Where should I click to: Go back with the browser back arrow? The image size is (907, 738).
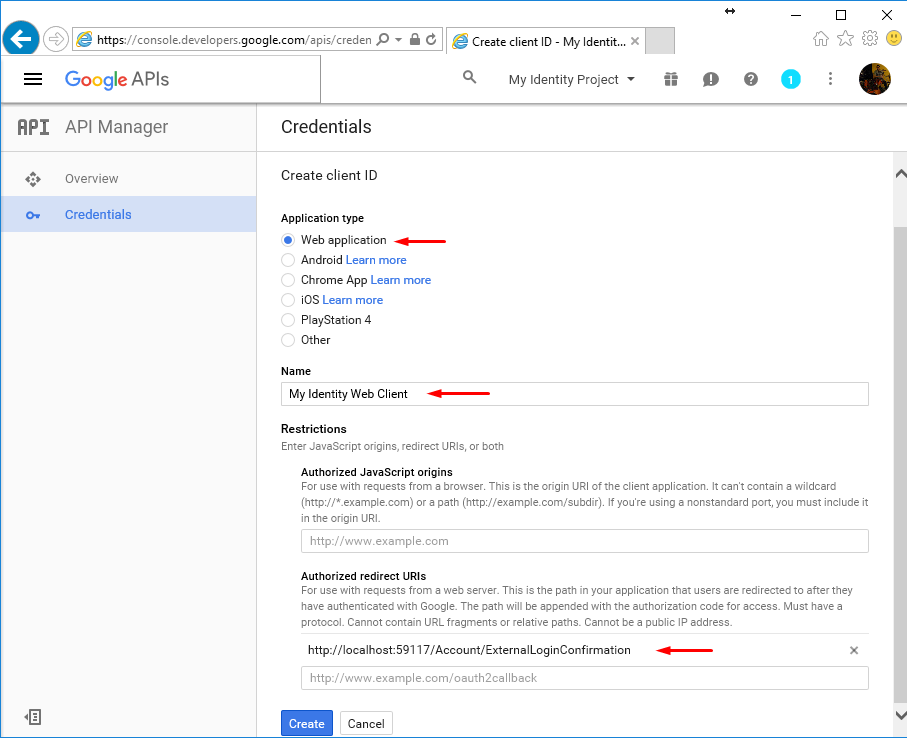21,39
